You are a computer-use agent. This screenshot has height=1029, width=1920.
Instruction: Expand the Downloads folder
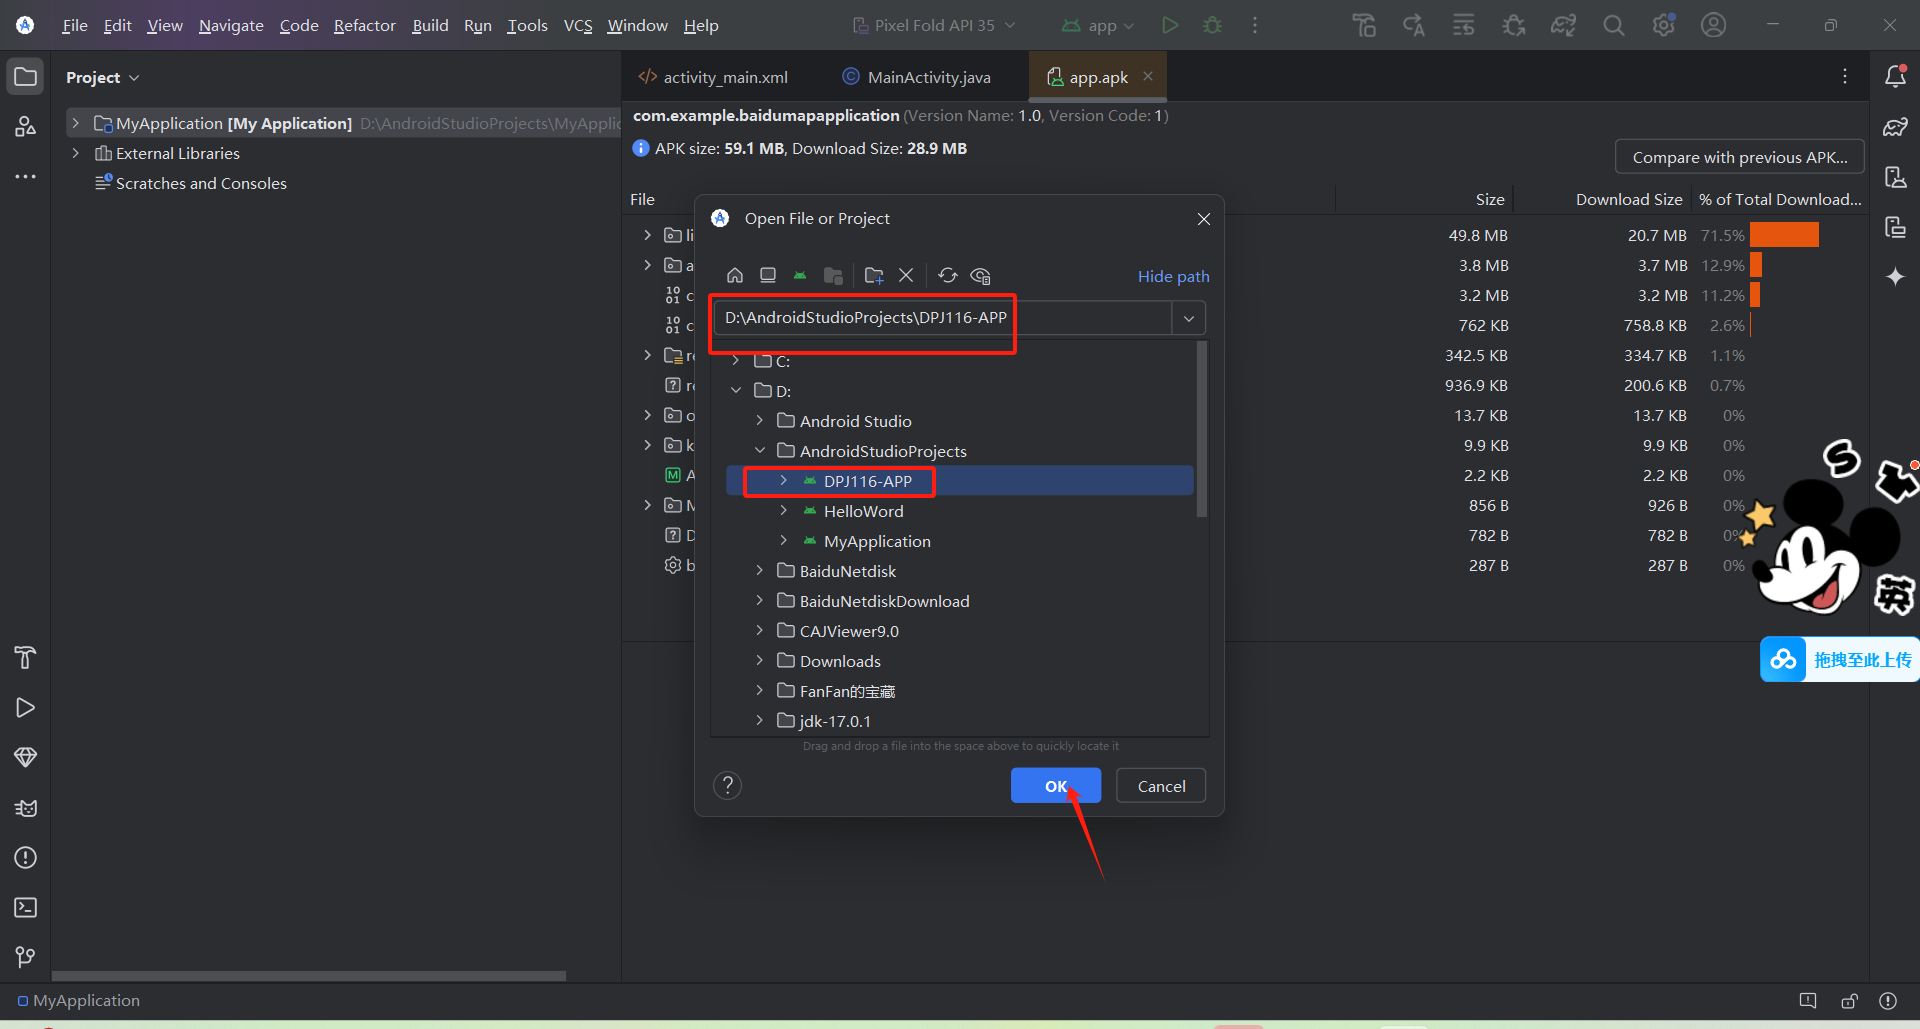tap(761, 661)
